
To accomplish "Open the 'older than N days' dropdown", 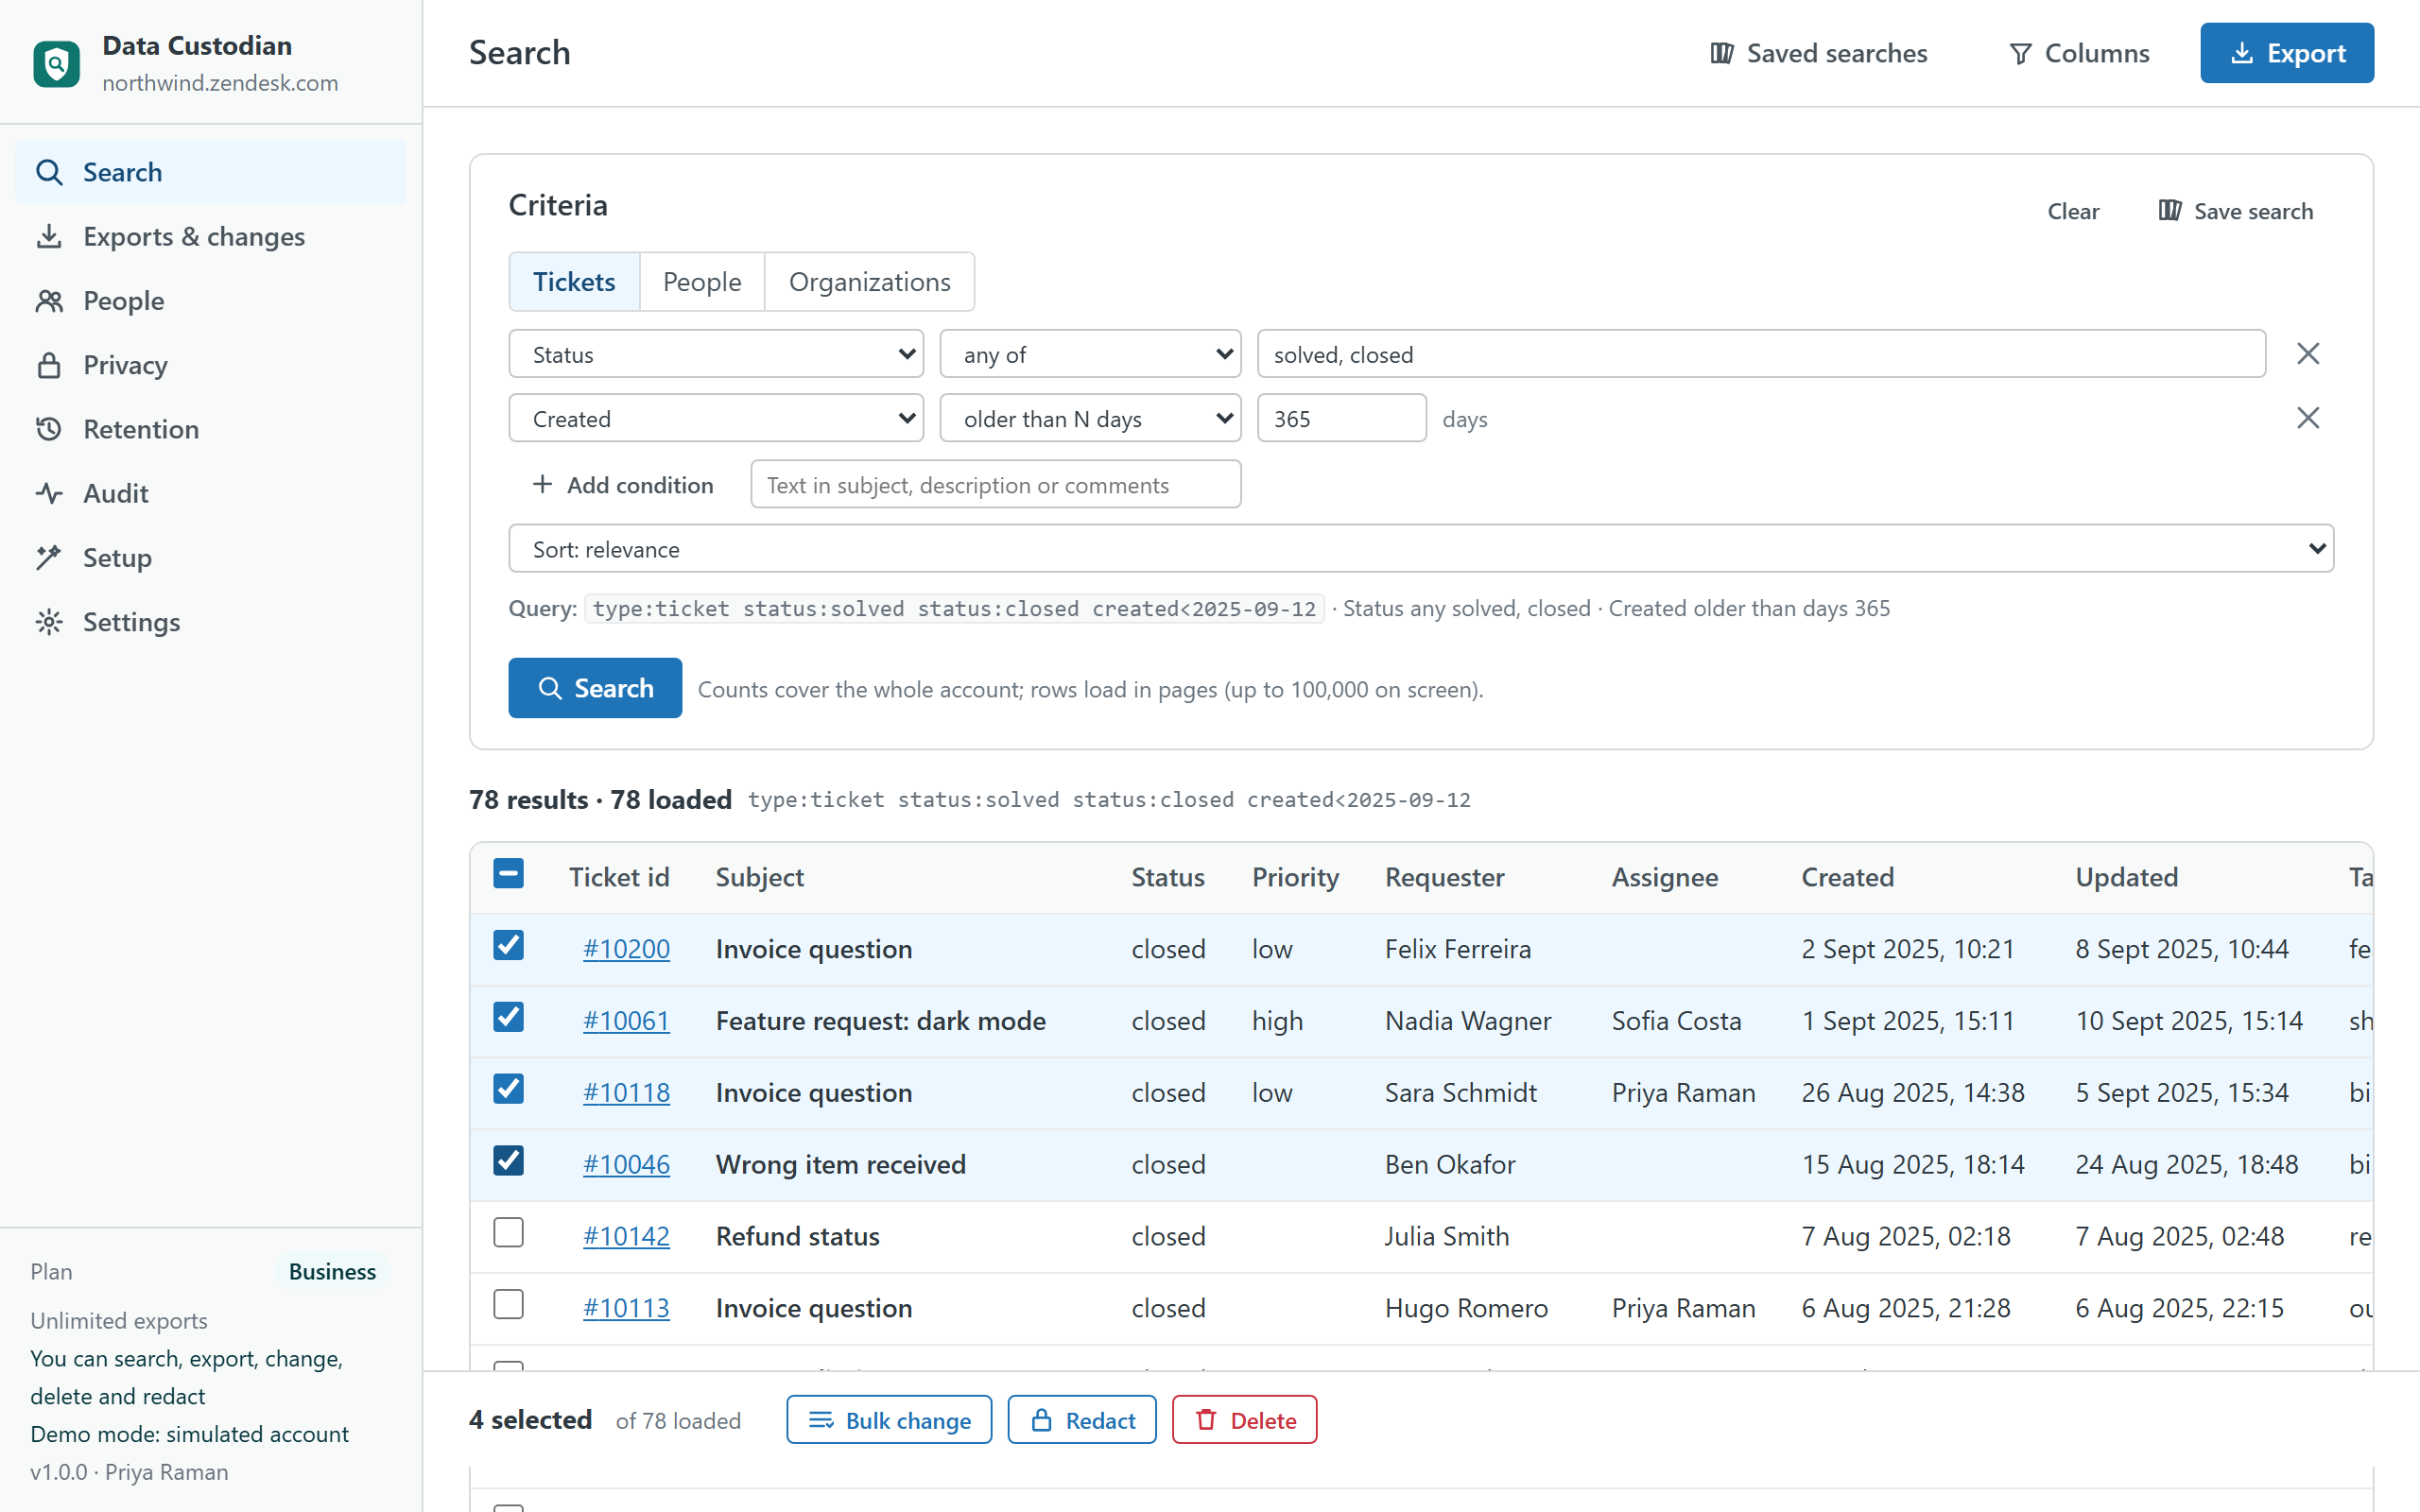I will 1090,418.
